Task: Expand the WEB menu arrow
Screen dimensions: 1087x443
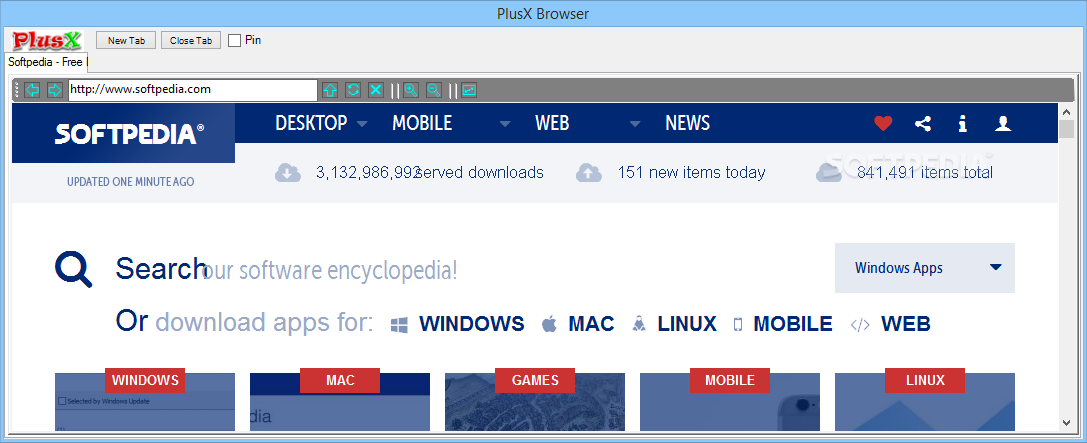Action: click(x=635, y=124)
